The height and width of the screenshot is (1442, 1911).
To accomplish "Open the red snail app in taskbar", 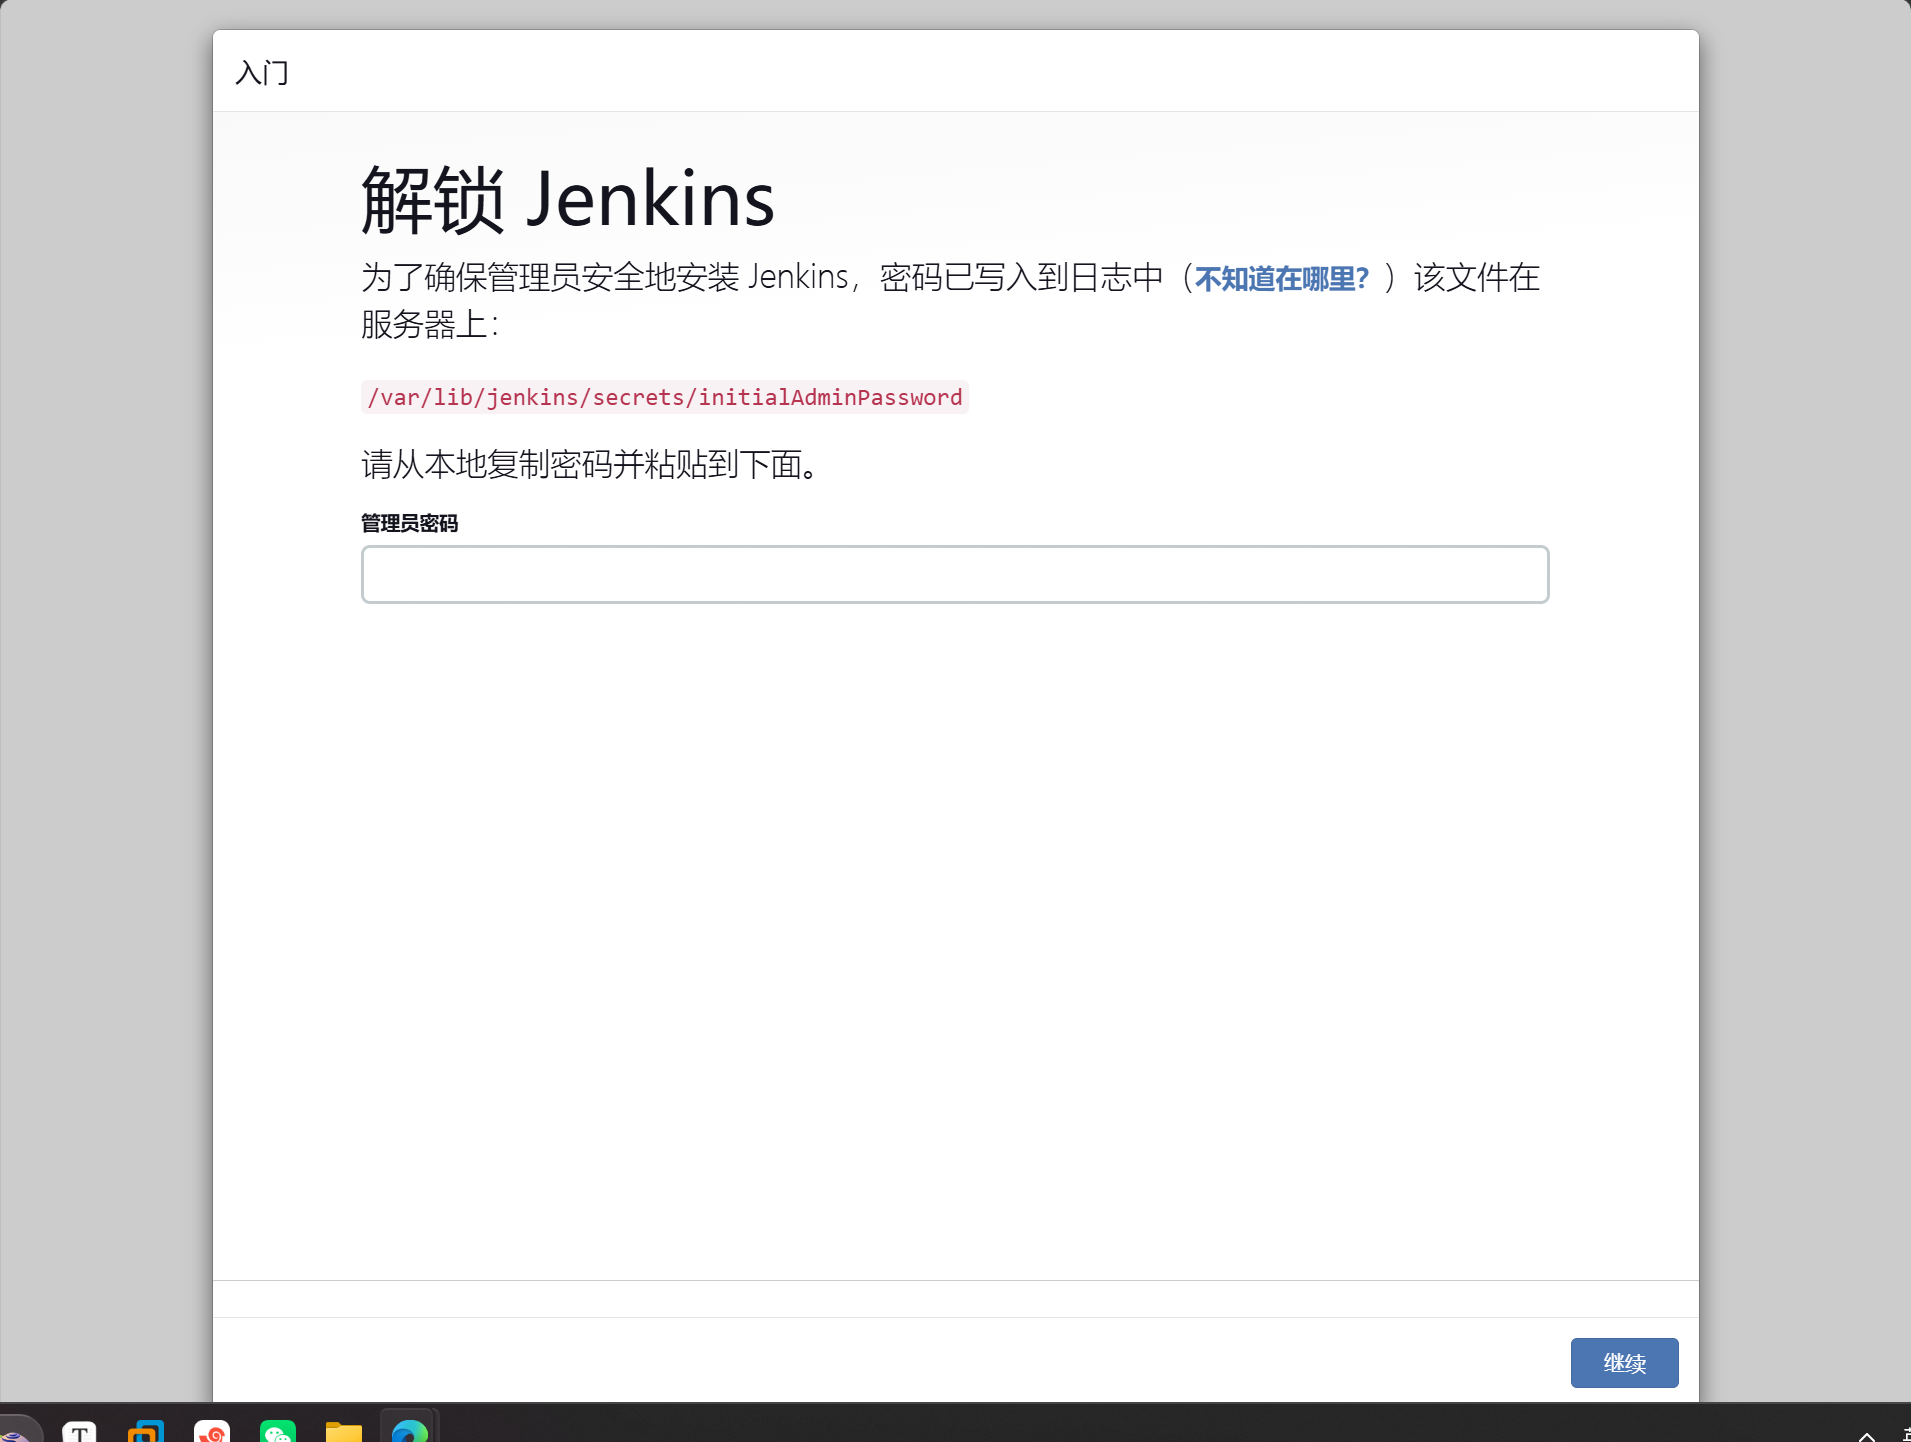I will click(212, 1431).
